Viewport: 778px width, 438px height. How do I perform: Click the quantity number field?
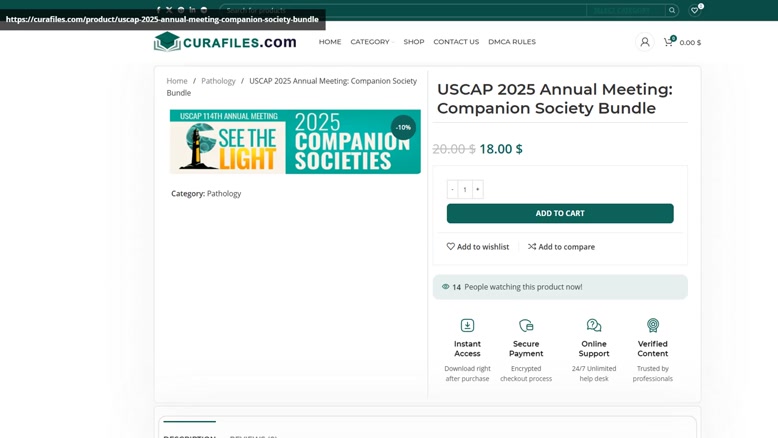465,189
